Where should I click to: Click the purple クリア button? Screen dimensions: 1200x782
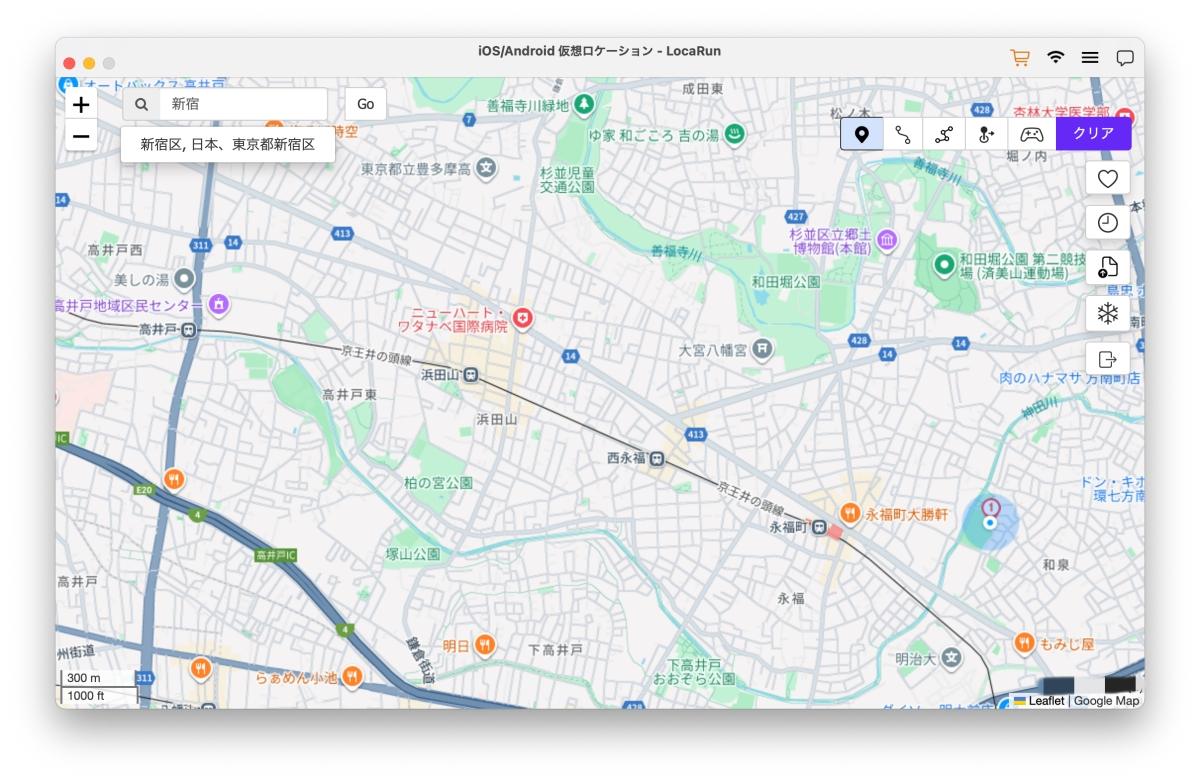click(x=1093, y=134)
